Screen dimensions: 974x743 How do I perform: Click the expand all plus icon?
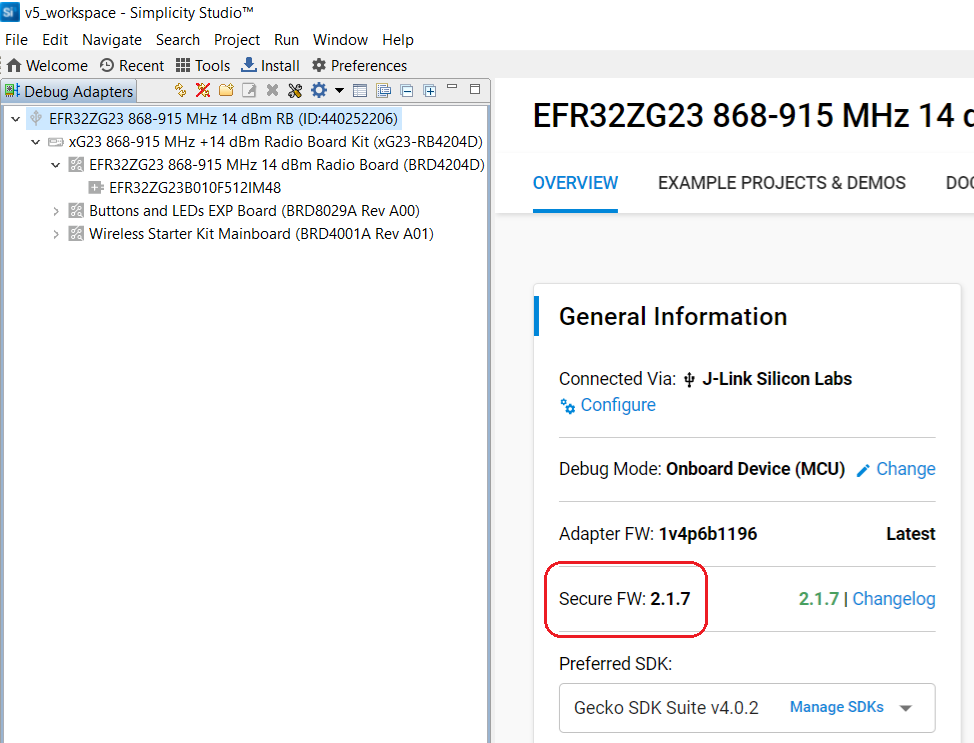(430, 91)
